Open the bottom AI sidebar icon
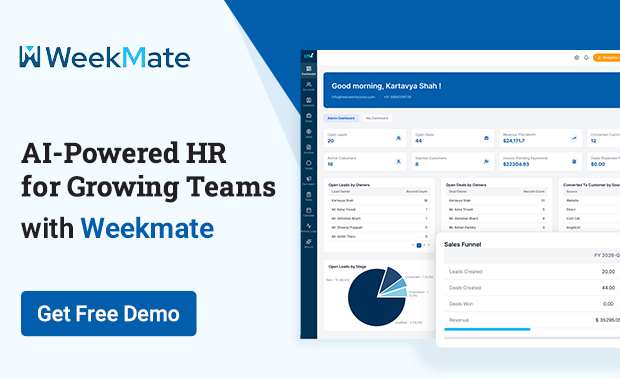This screenshot has width=620, height=378. [309, 243]
